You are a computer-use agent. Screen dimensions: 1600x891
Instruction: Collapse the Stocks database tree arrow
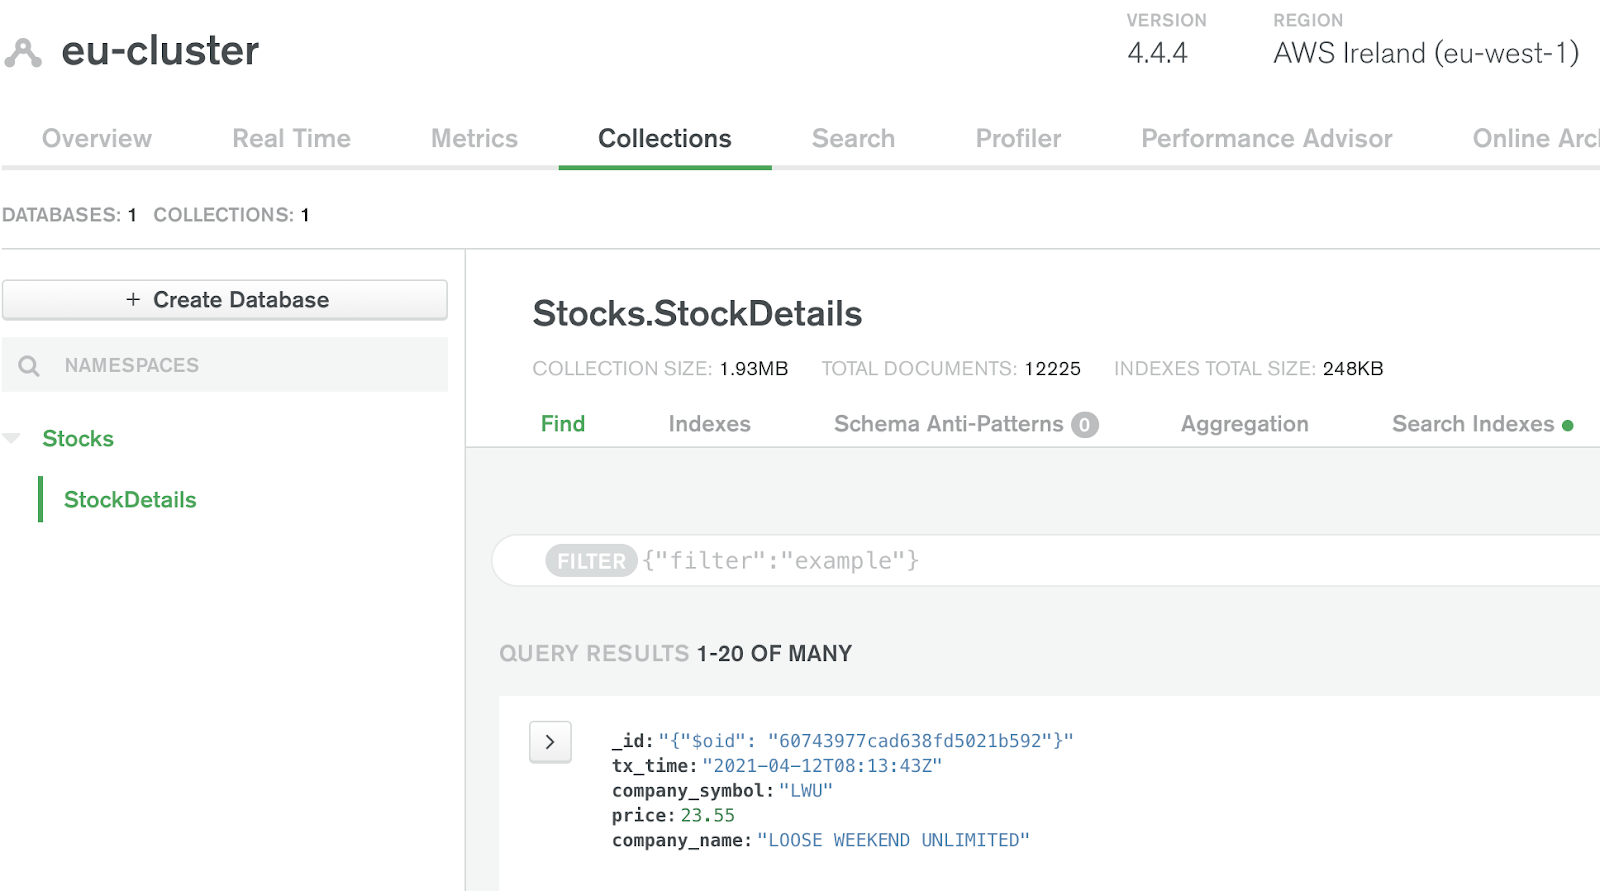coord(12,439)
